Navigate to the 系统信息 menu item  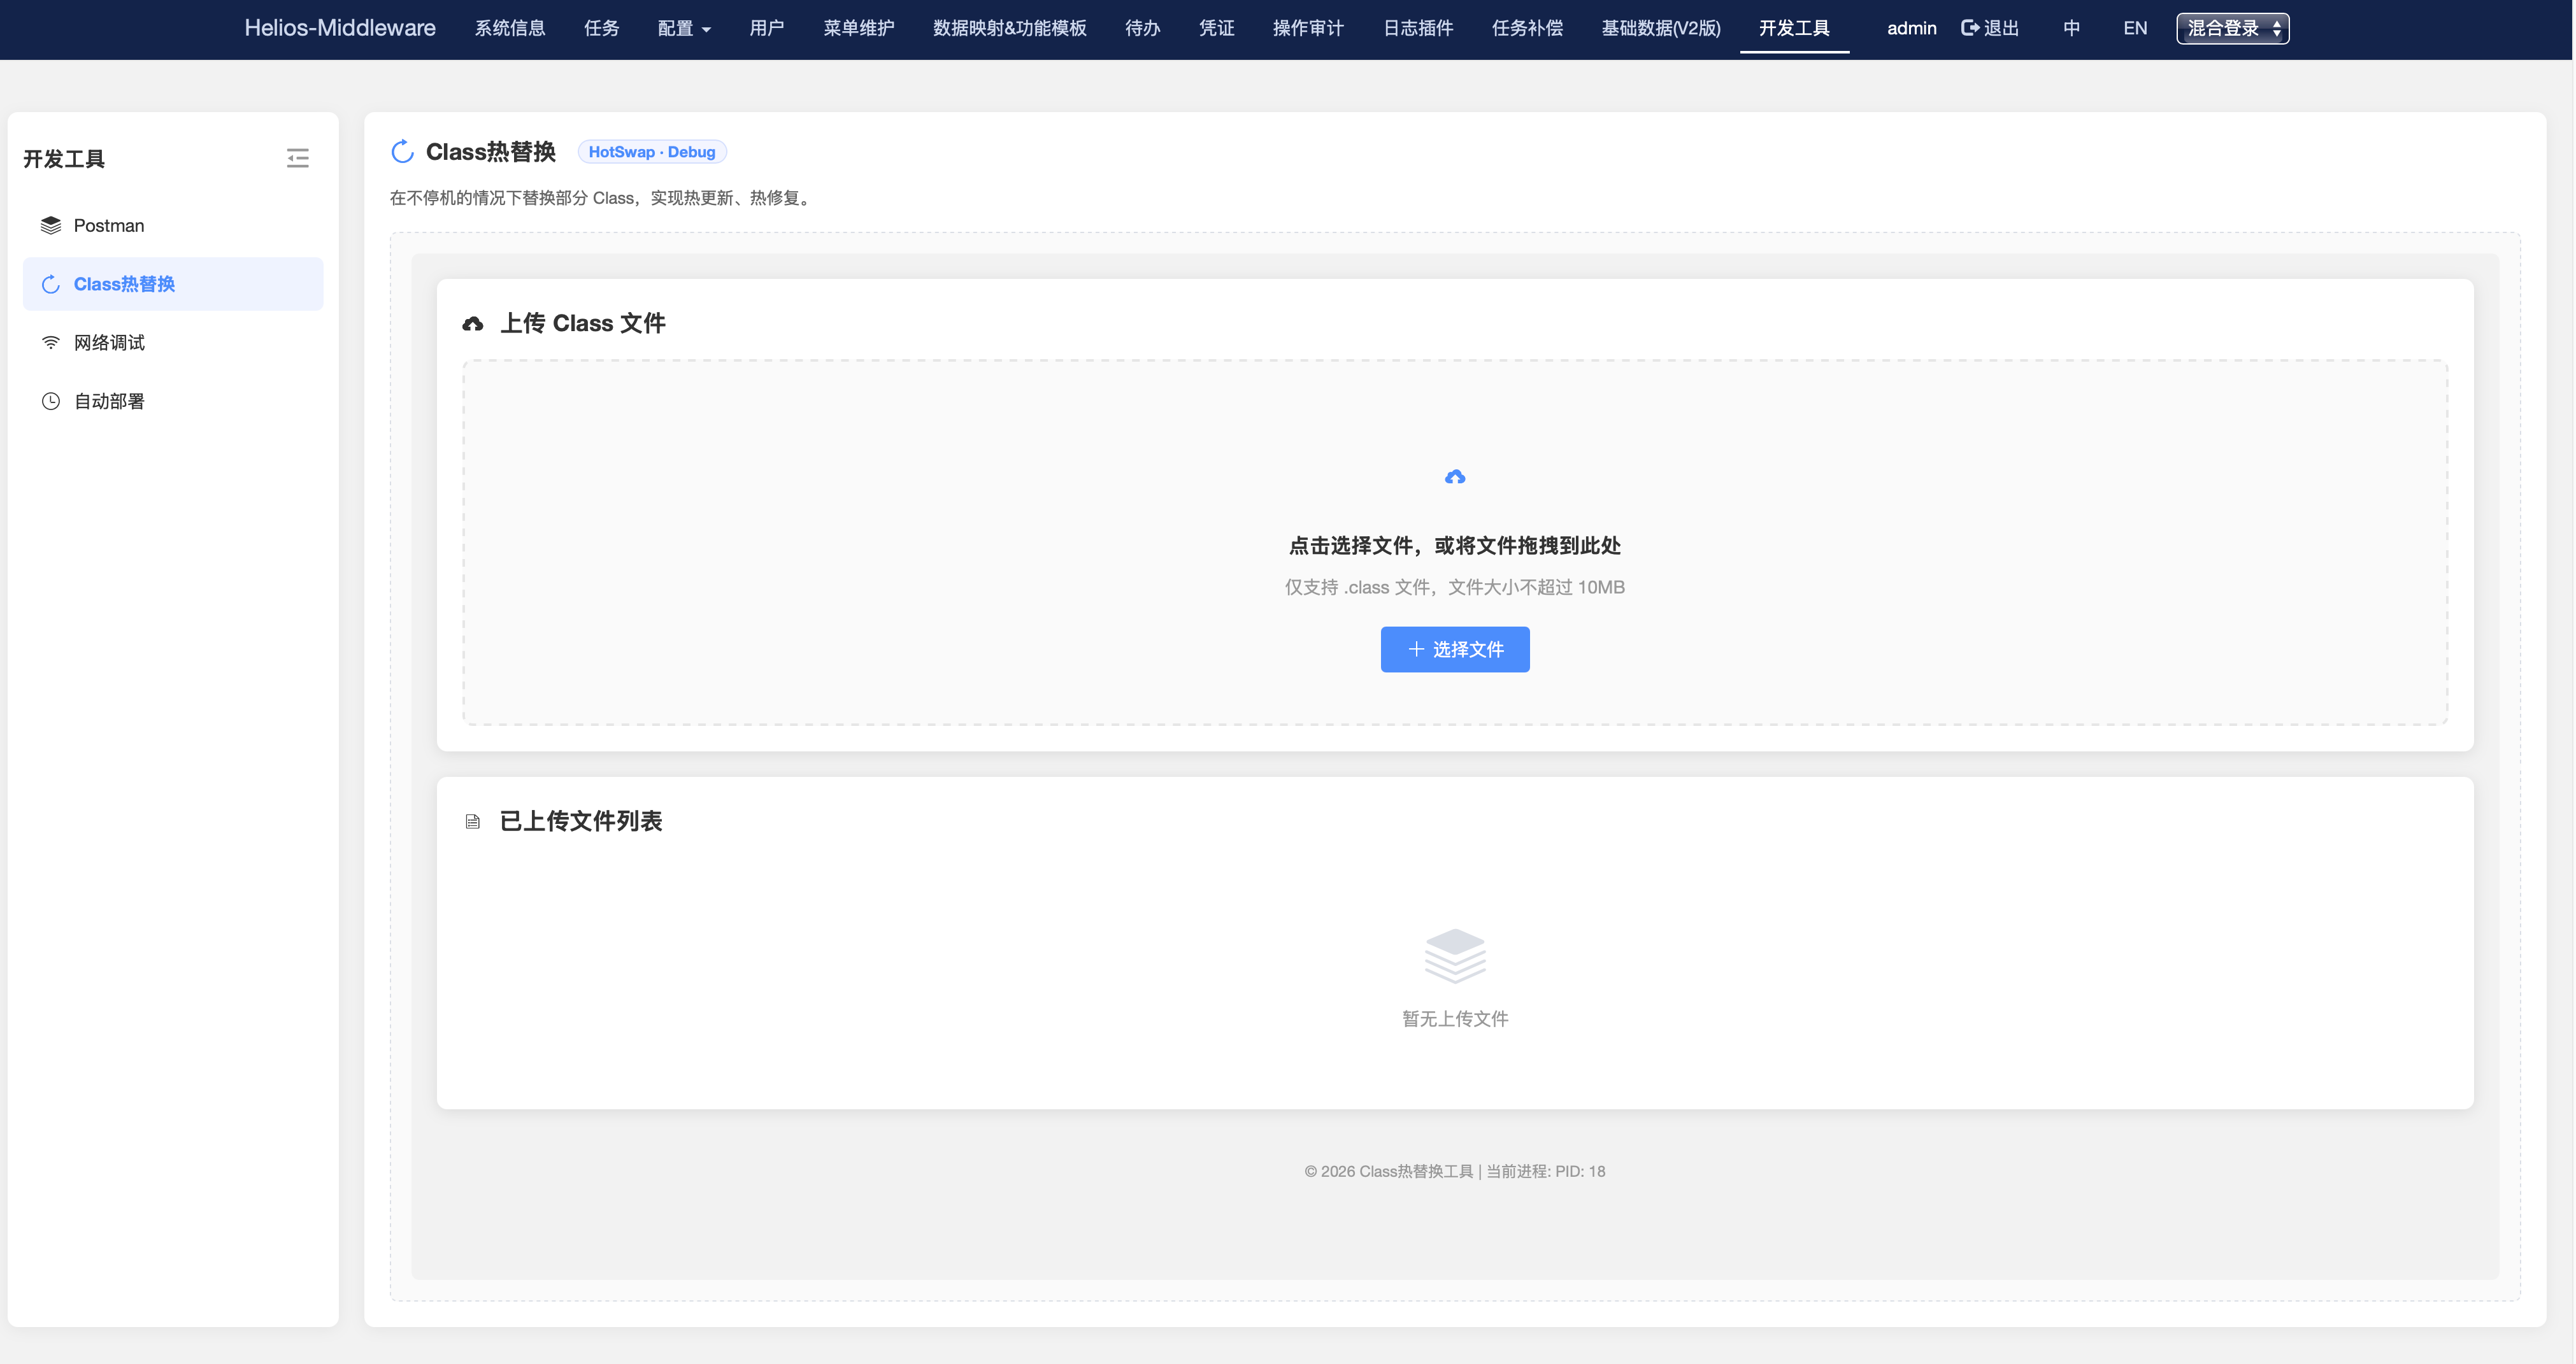tap(509, 29)
